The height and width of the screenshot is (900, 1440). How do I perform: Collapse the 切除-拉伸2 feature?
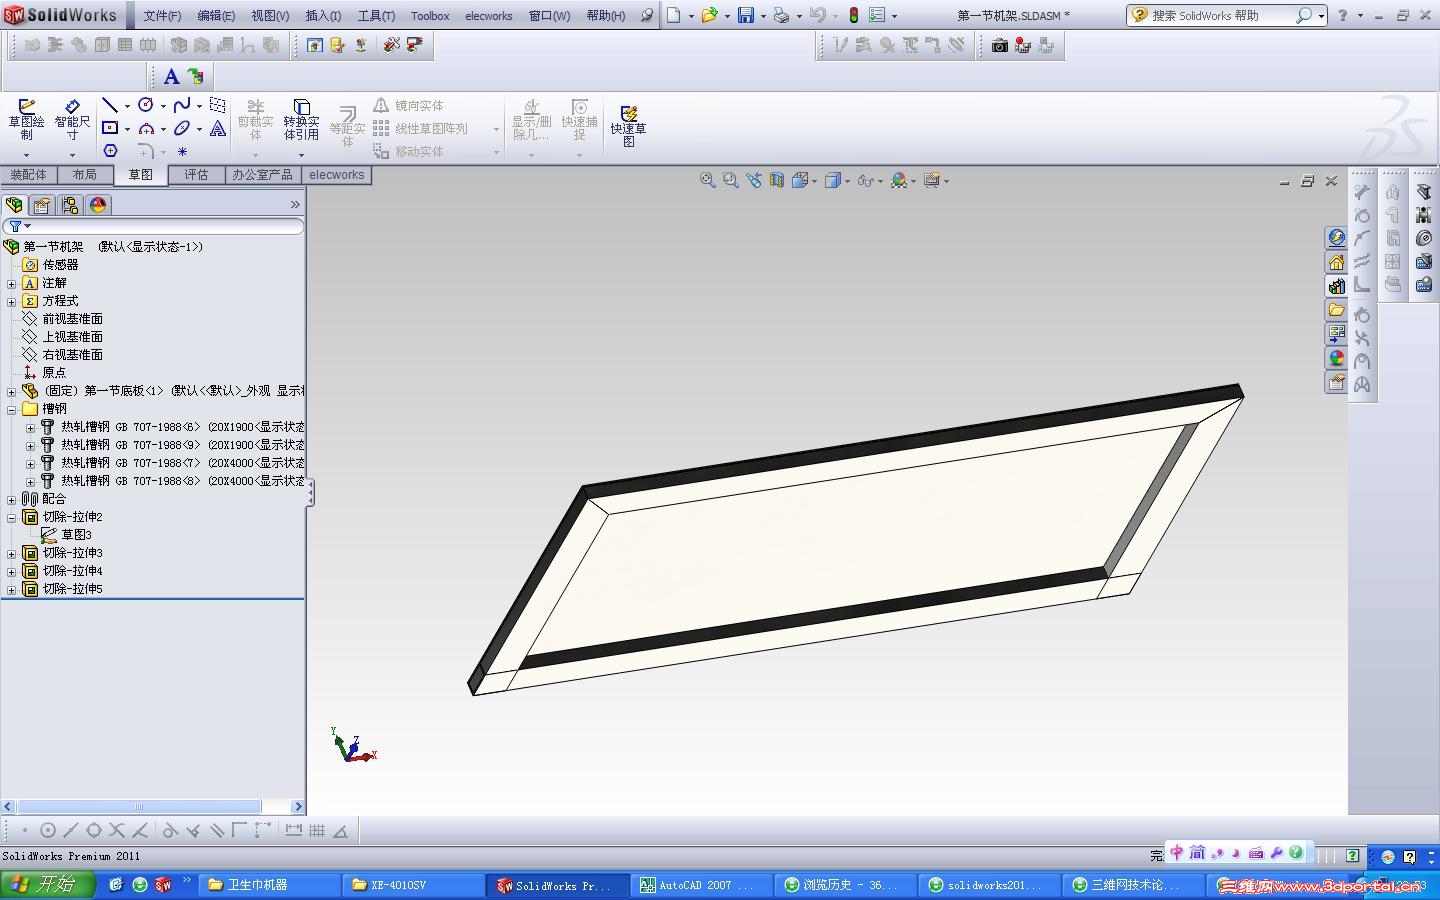coord(12,517)
